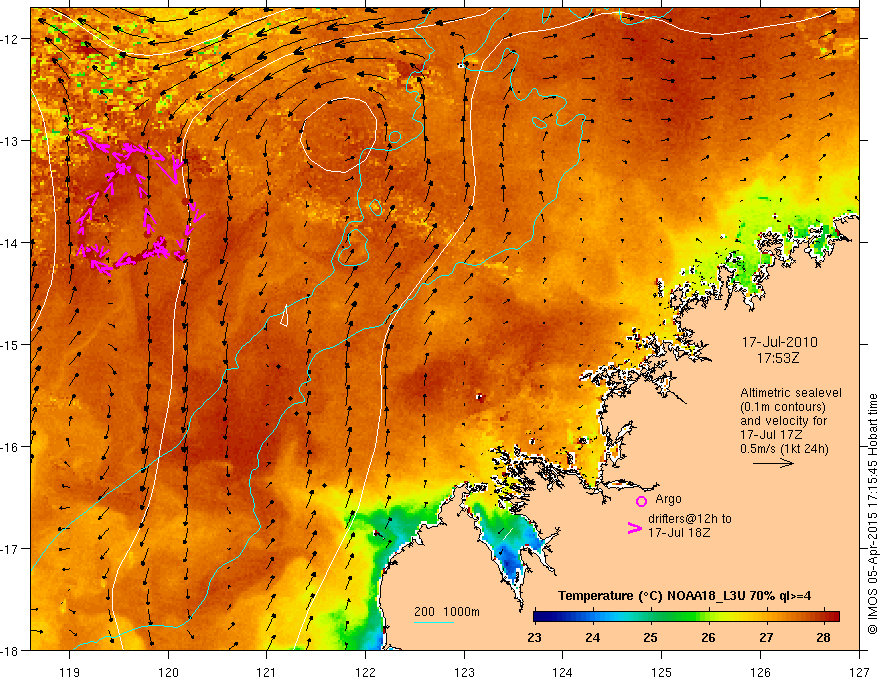Click the 'Altimetric sealevel' text line
Screen dimensions: 880x680
(791, 393)
